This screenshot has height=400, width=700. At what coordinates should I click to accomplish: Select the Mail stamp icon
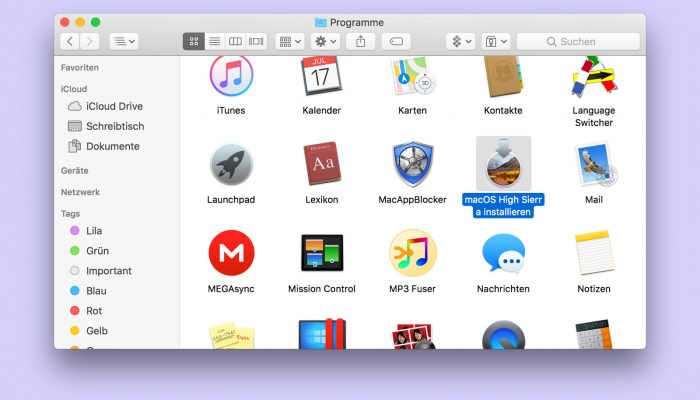(x=595, y=164)
